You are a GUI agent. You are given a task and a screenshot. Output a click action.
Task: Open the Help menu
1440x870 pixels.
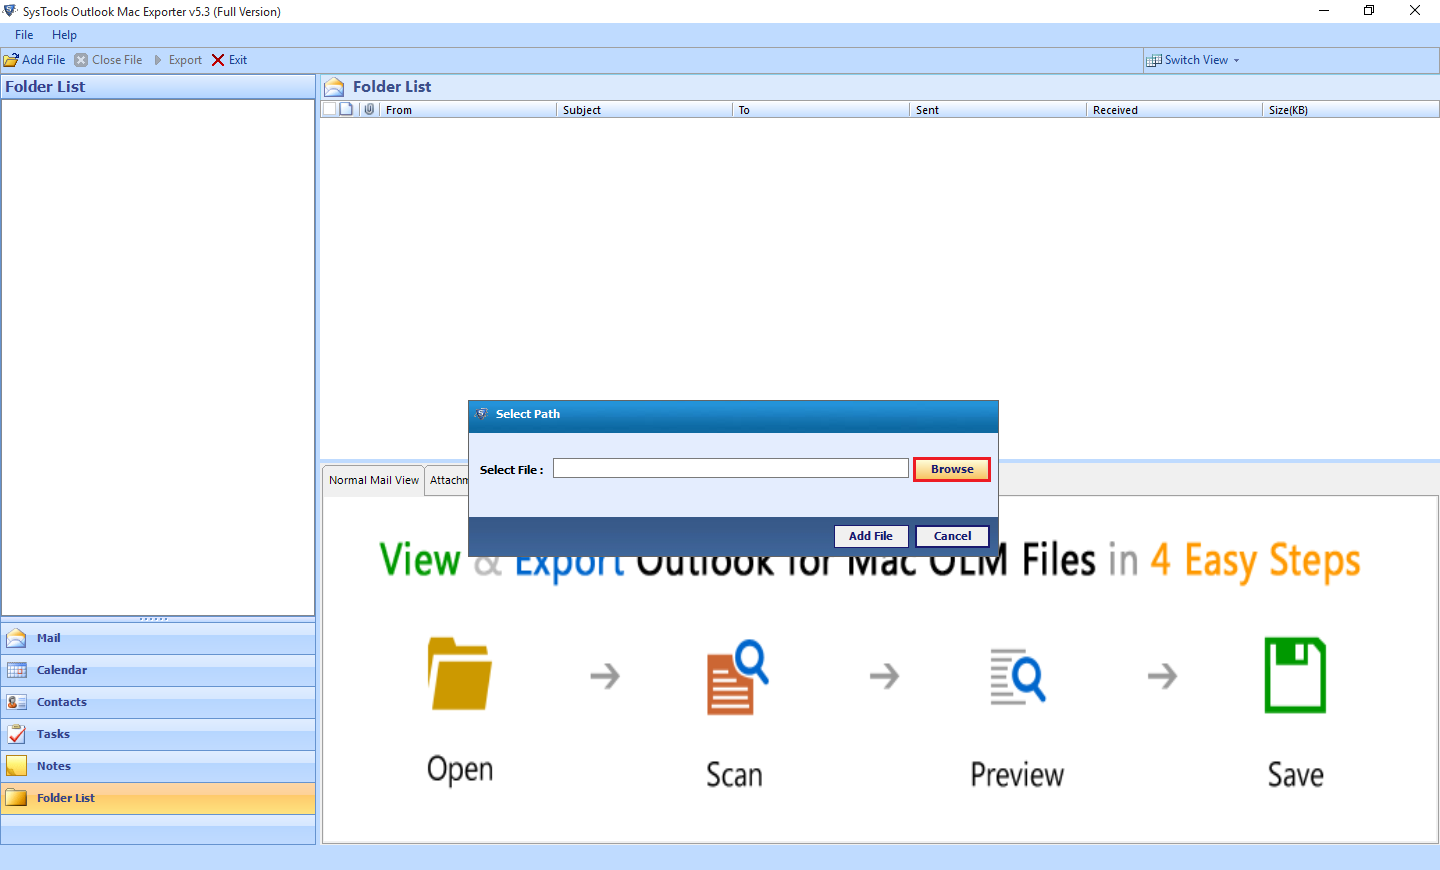coord(64,35)
